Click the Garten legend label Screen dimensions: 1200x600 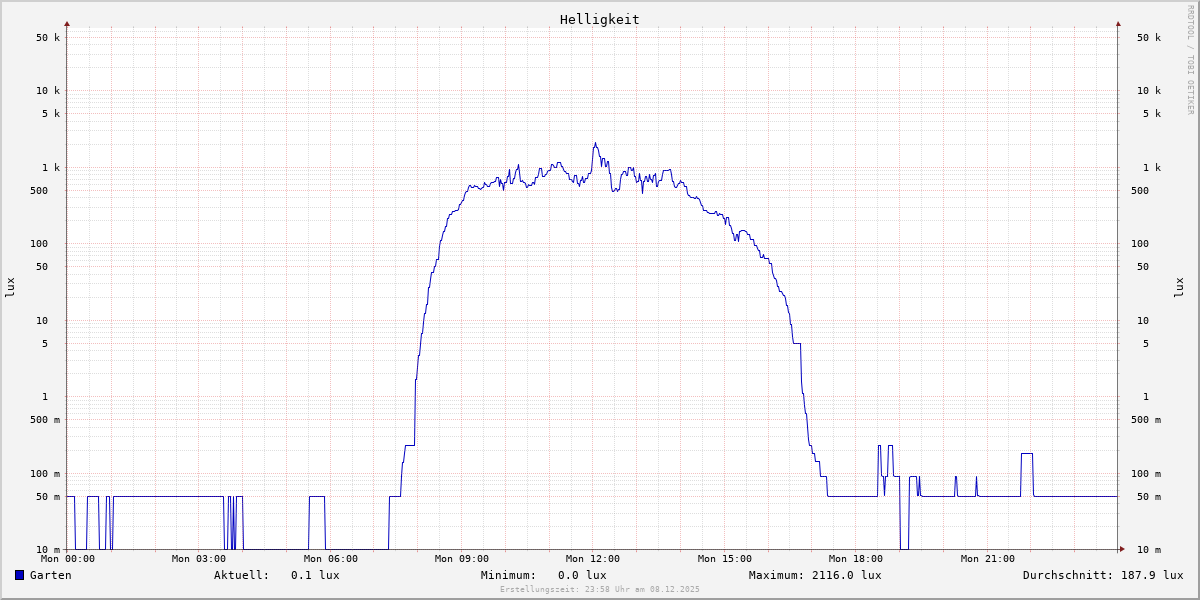click(x=50, y=575)
